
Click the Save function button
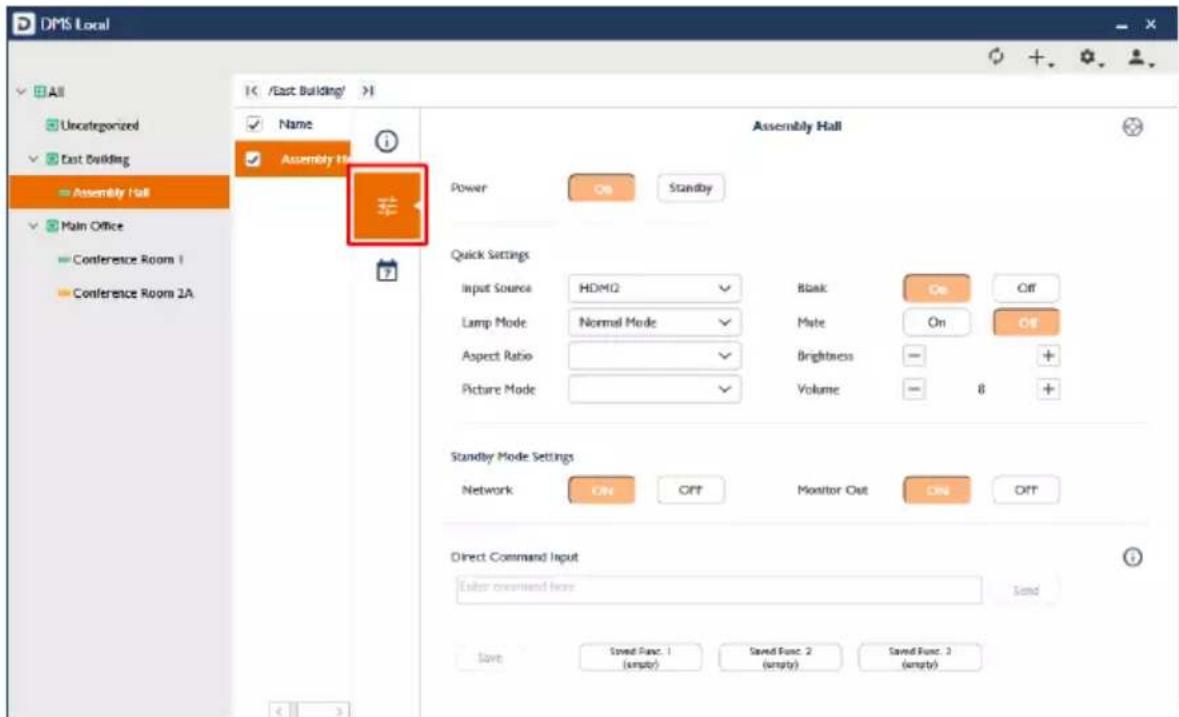[490, 658]
